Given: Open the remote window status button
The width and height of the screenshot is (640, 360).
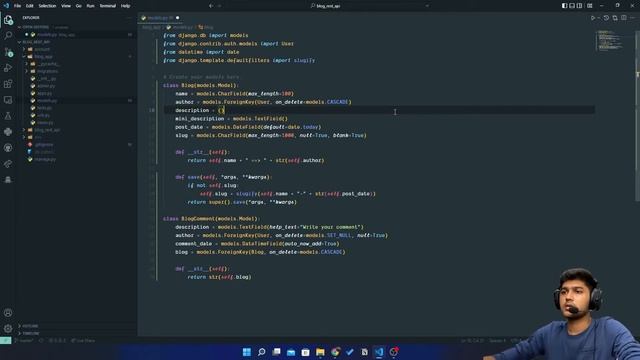Looking at the screenshot, I should pyautogui.click(x=6, y=340).
